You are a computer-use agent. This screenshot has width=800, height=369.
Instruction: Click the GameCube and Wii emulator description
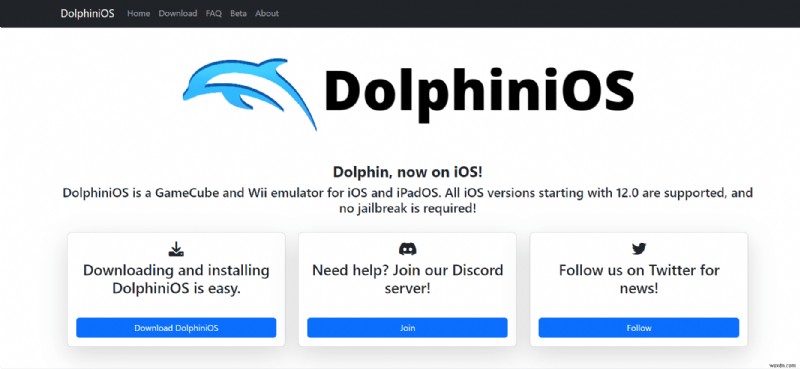407,201
